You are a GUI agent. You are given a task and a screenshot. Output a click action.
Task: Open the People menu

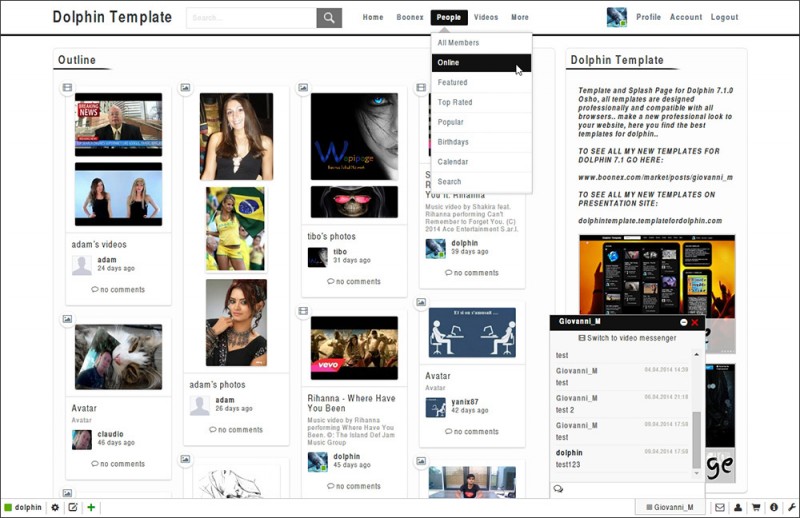pyautogui.click(x=448, y=17)
